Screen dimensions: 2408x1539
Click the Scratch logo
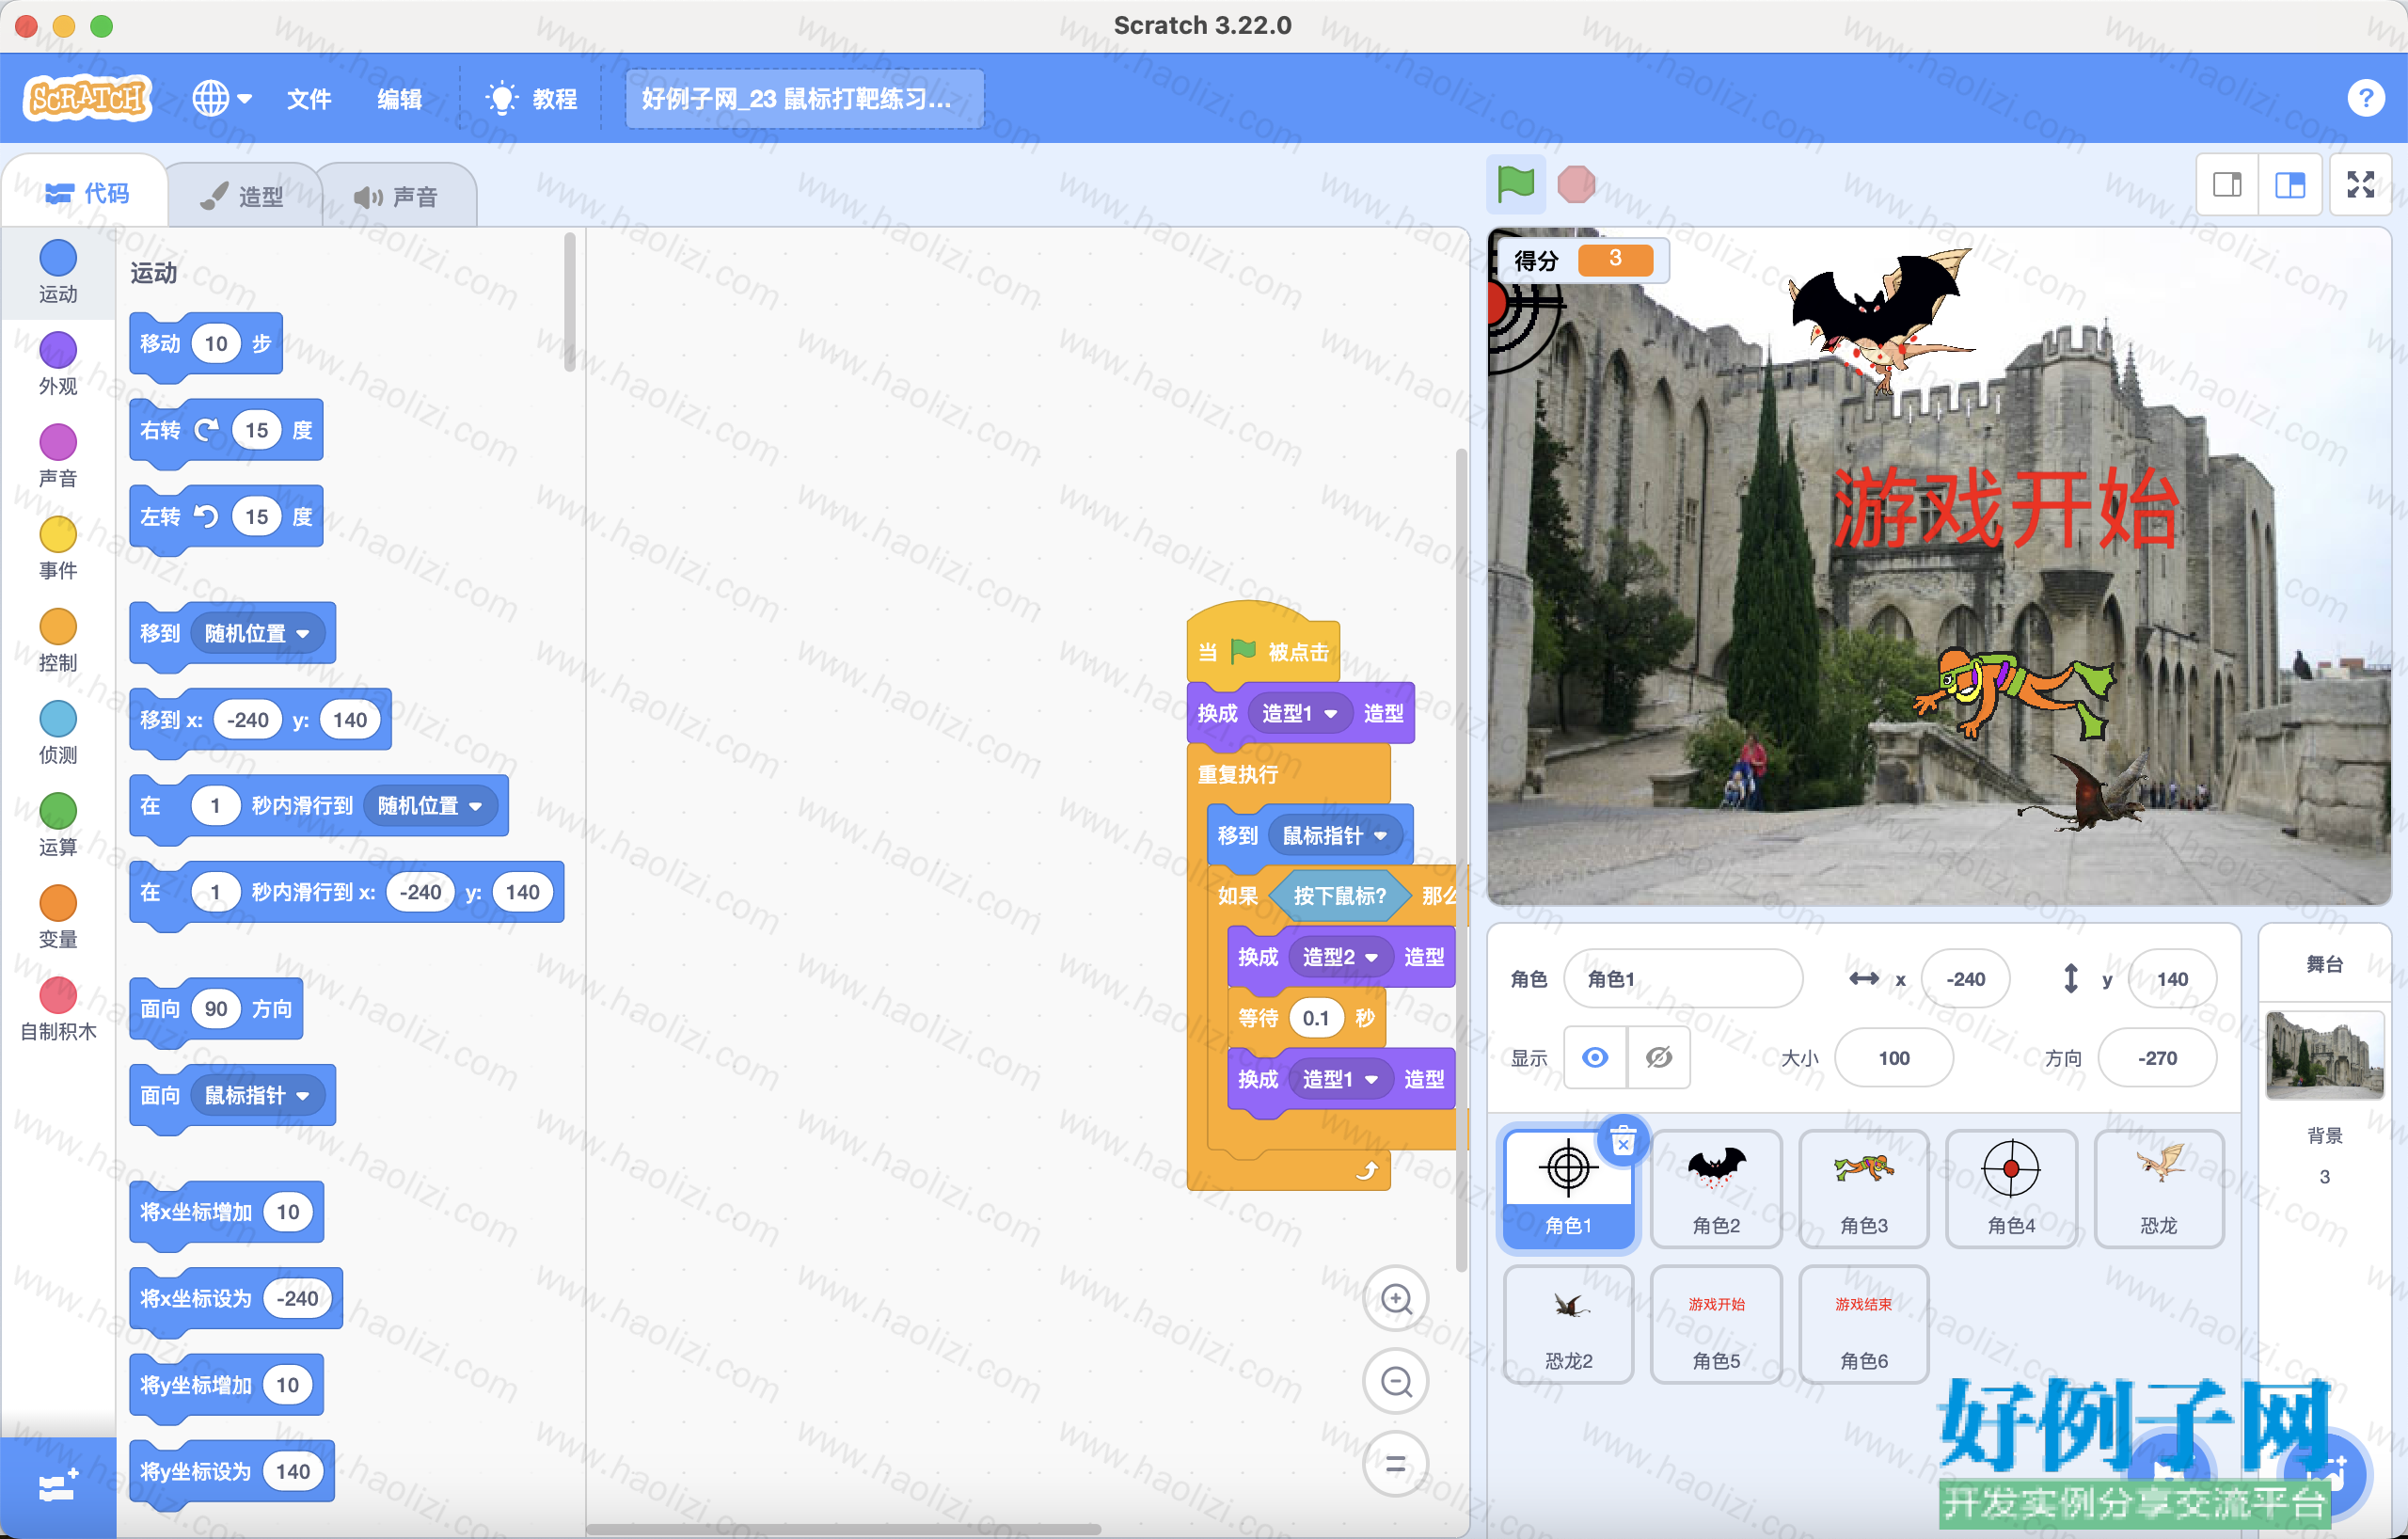click(88, 98)
